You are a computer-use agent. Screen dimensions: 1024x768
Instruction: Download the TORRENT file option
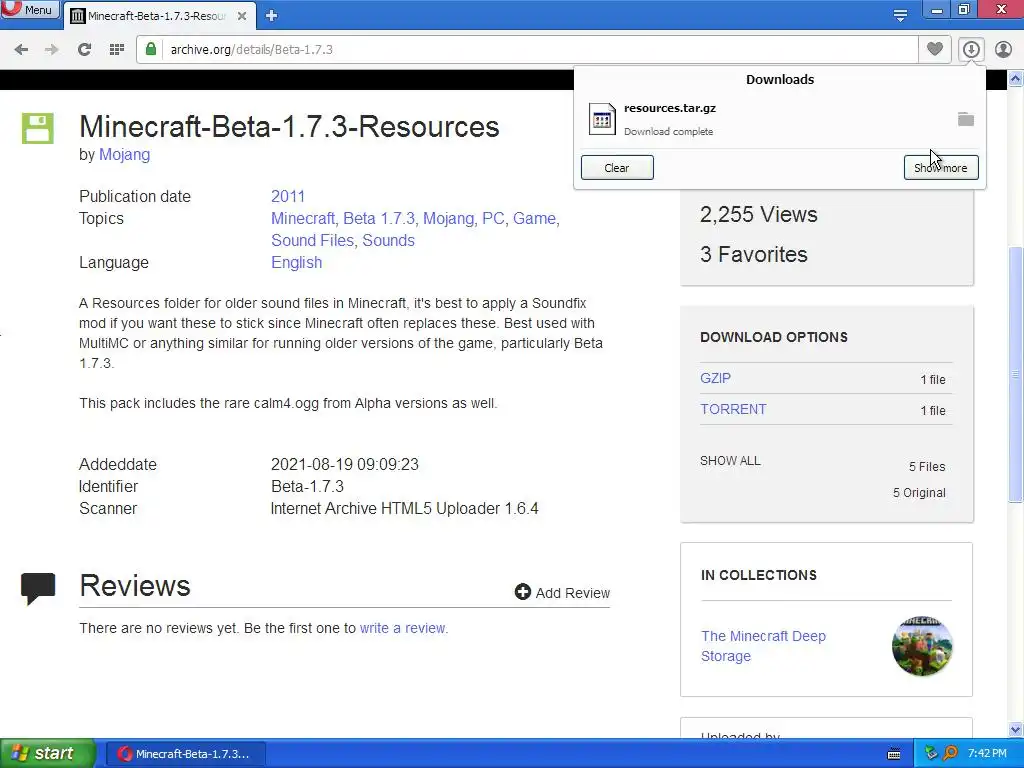click(733, 409)
